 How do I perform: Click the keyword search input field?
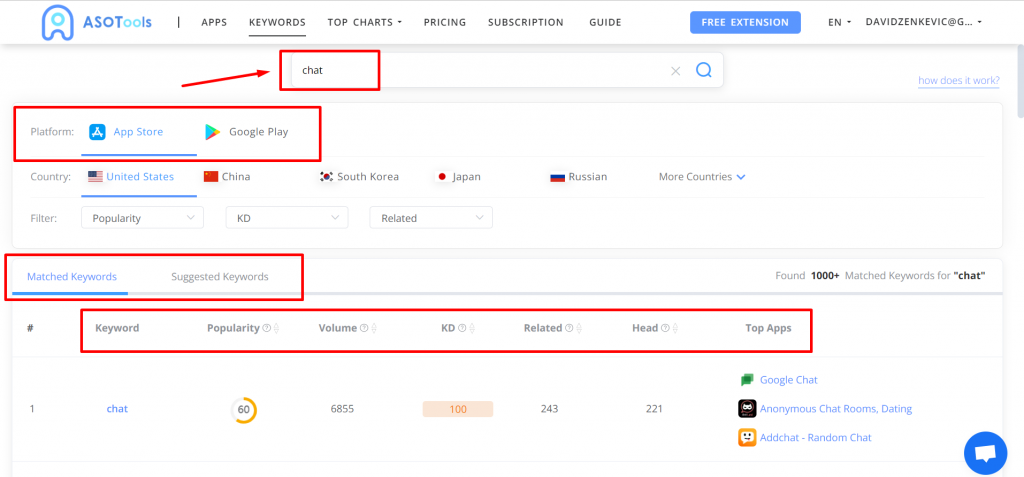tap(480, 71)
